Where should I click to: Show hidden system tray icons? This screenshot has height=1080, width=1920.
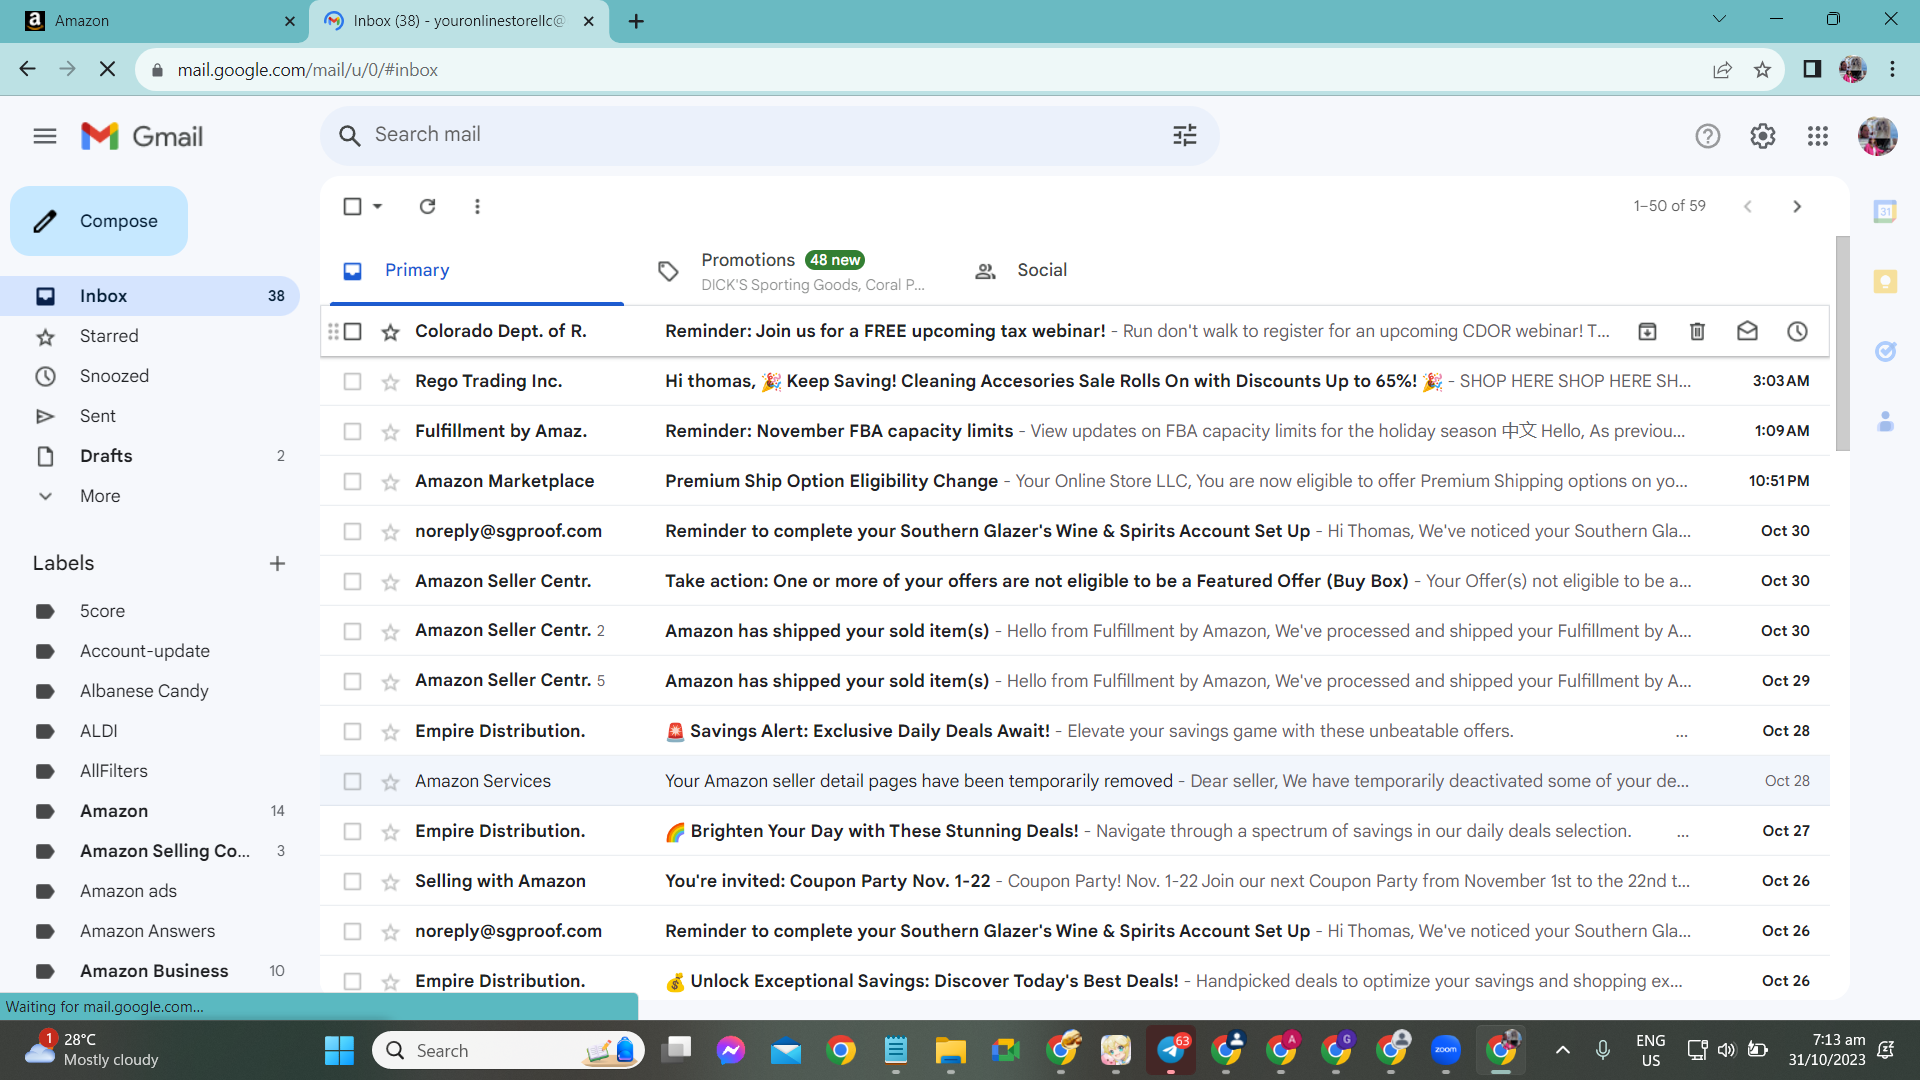coord(1563,1050)
